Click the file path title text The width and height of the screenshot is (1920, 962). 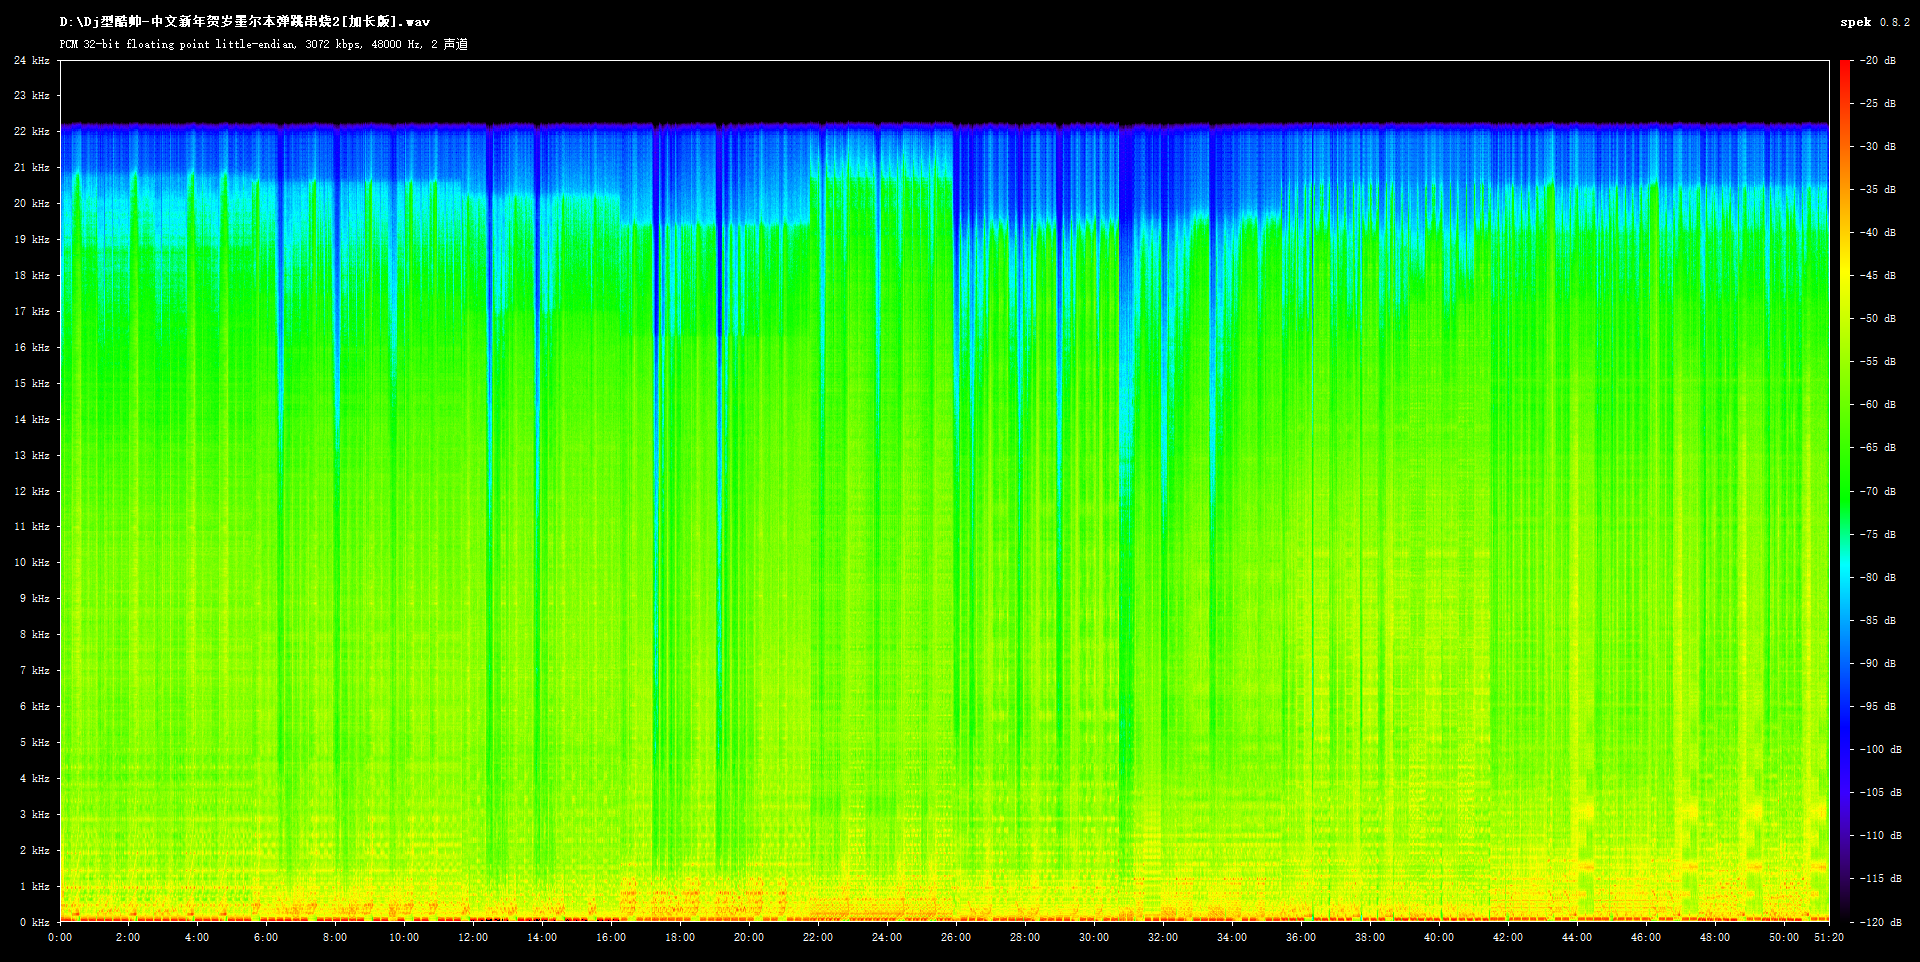click(x=245, y=22)
